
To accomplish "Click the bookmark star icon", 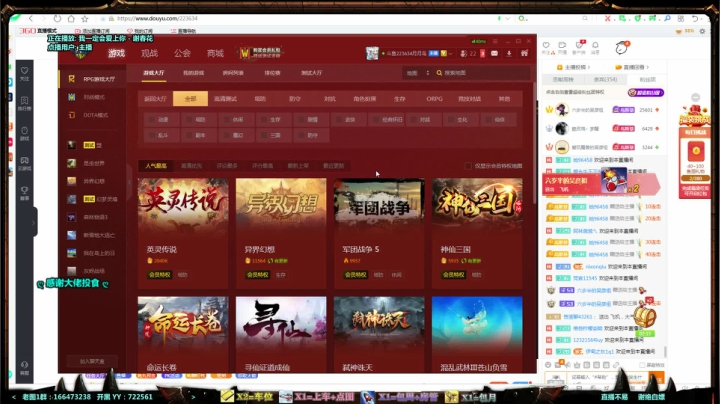I will point(85,18).
